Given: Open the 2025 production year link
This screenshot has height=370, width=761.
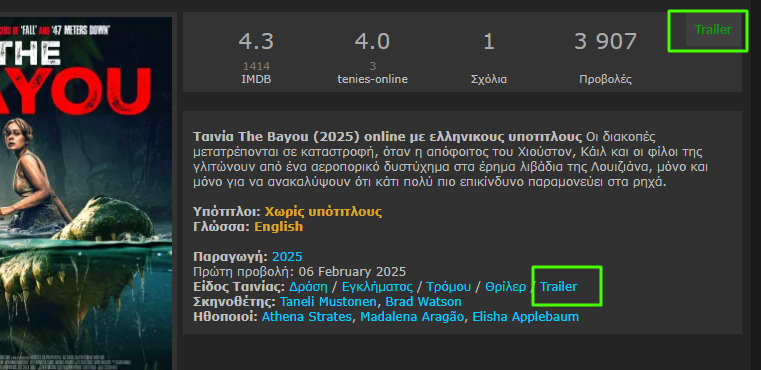Looking at the screenshot, I should 287,257.
